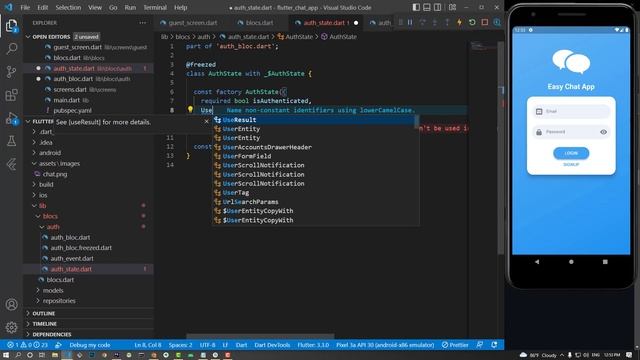Open pubspec.yaml from open editors
640x360 pixels.
click(72, 111)
